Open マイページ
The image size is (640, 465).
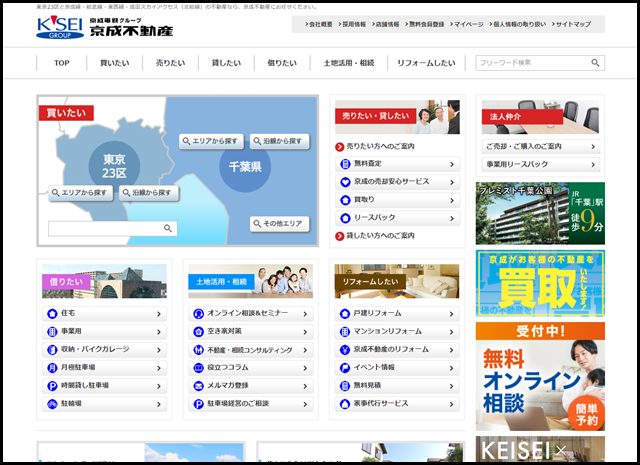point(467,24)
